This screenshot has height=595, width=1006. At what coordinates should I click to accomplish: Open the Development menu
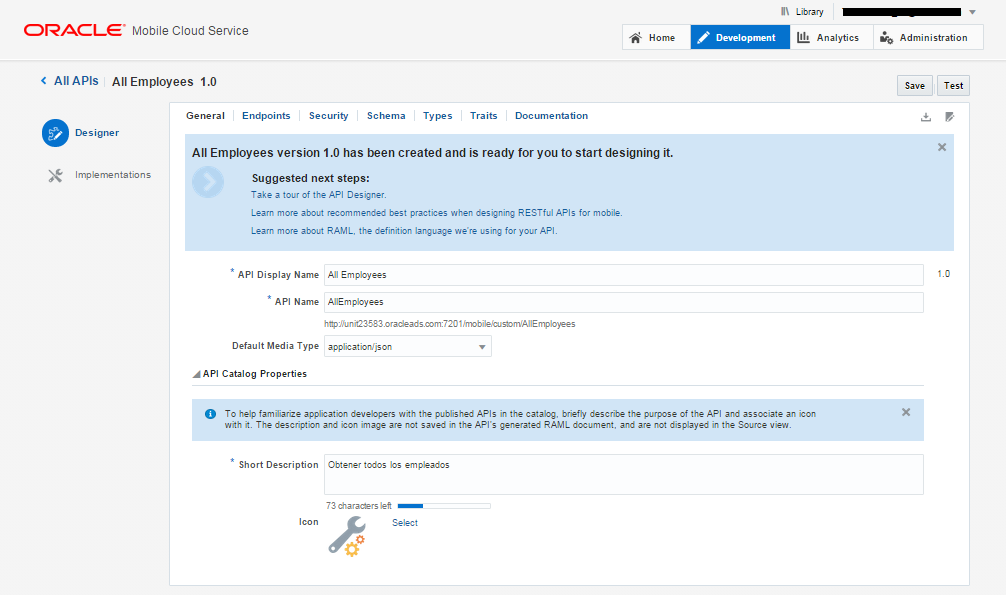740,37
